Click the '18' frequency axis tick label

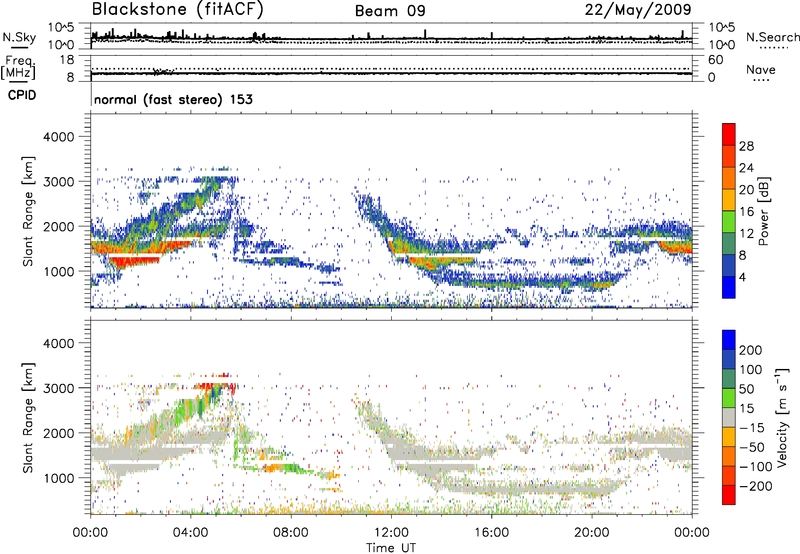[67, 60]
